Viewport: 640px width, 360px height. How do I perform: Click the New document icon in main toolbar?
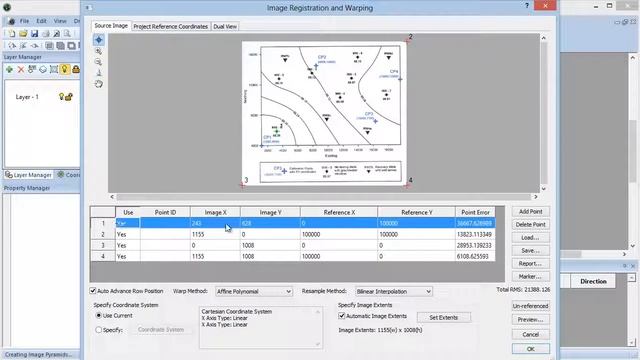(12, 33)
